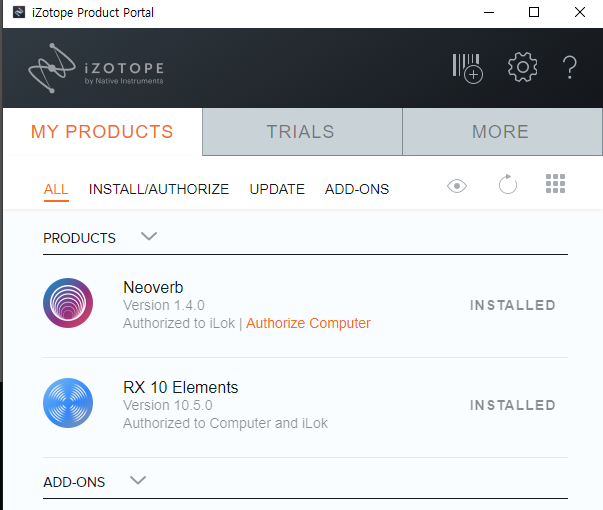Expand the ADD-ONS section chevron
The width and height of the screenshot is (603, 510).
pos(138,481)
